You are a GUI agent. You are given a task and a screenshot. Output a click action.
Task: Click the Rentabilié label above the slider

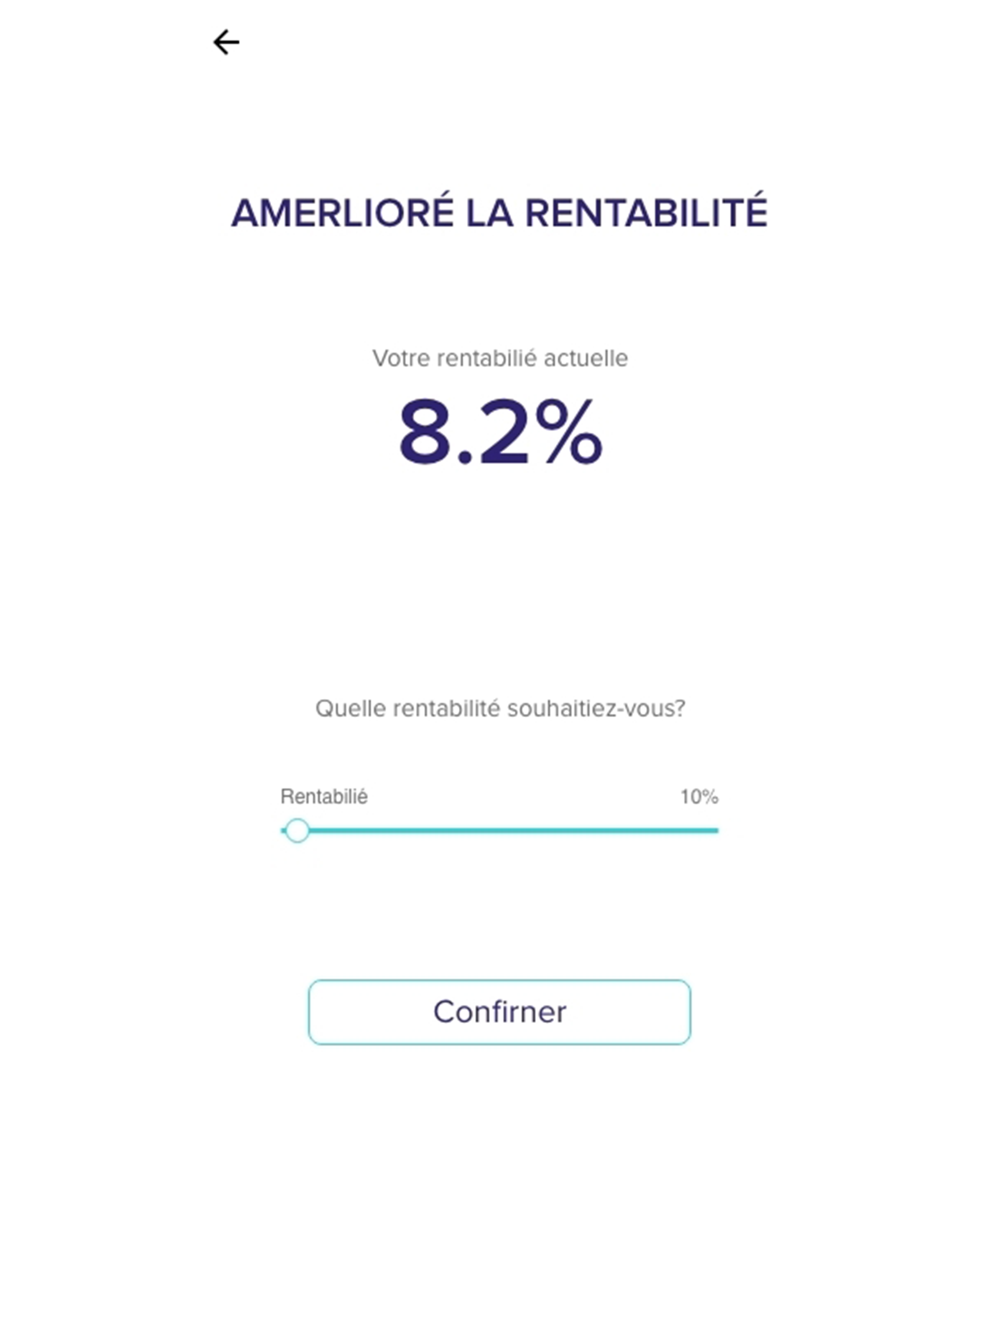[324, 797]
